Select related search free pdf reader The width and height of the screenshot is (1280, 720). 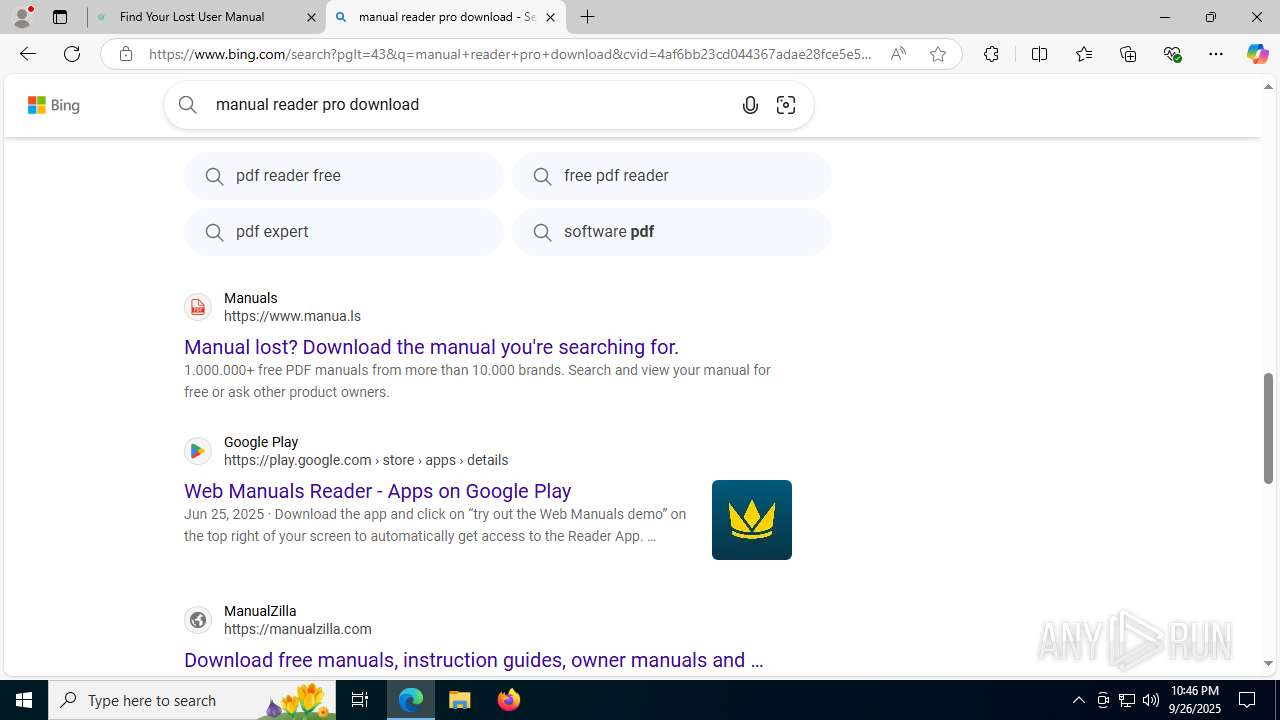672,176
